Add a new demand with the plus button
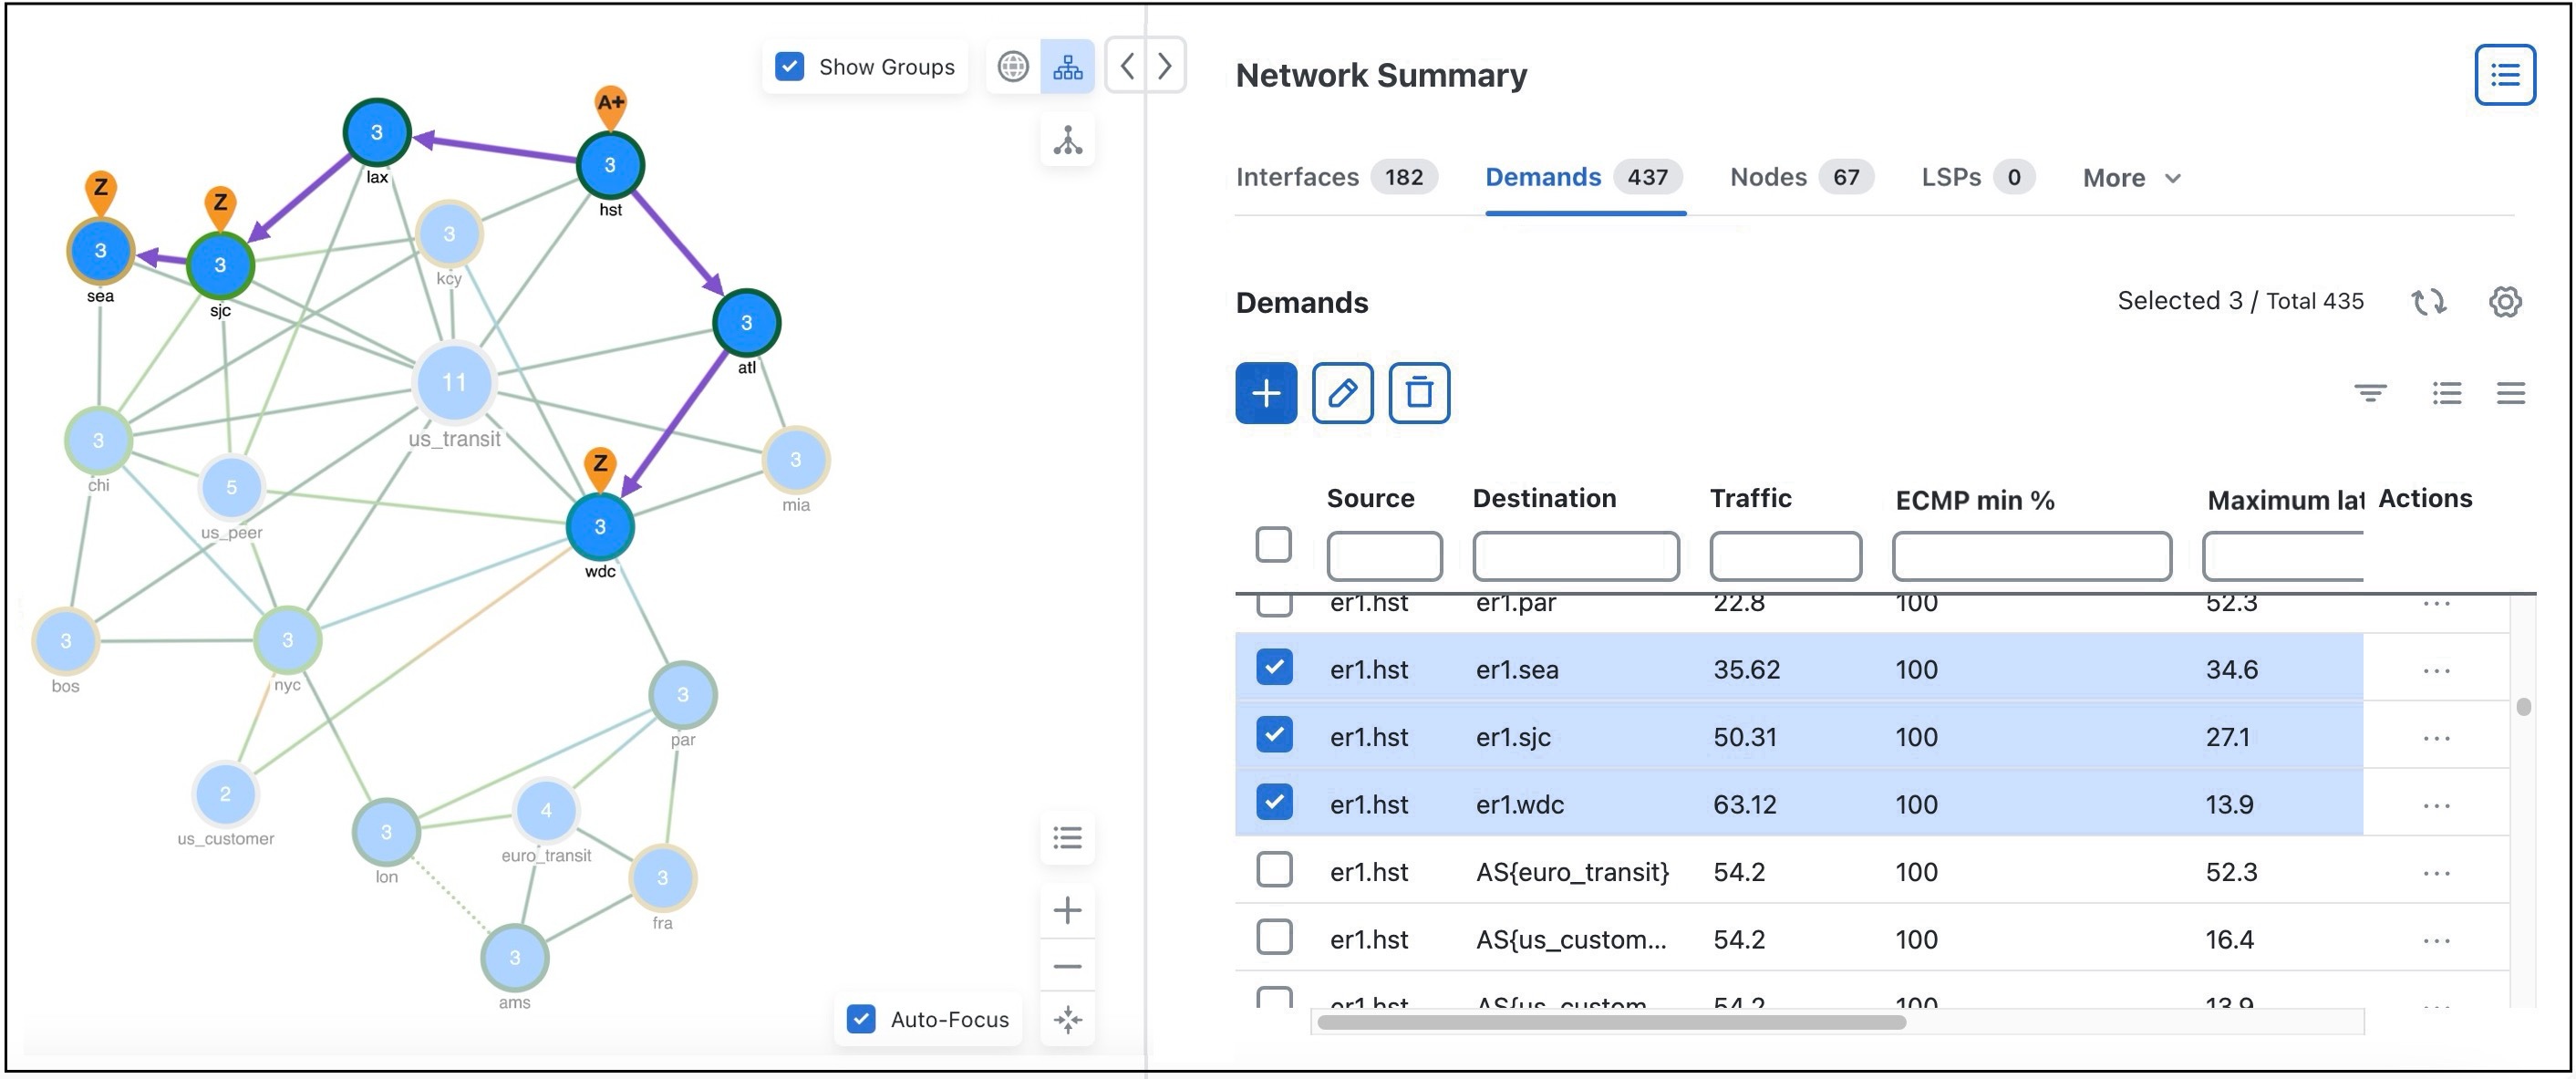This screenshot has height=1079, width=2576. [x=1266, y=393]
